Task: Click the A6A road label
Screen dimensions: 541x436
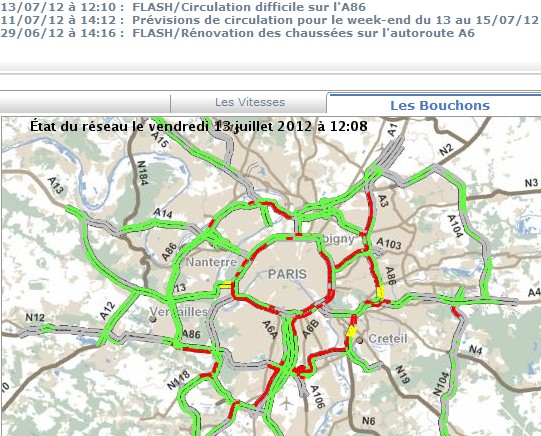Action: point(270,329)
